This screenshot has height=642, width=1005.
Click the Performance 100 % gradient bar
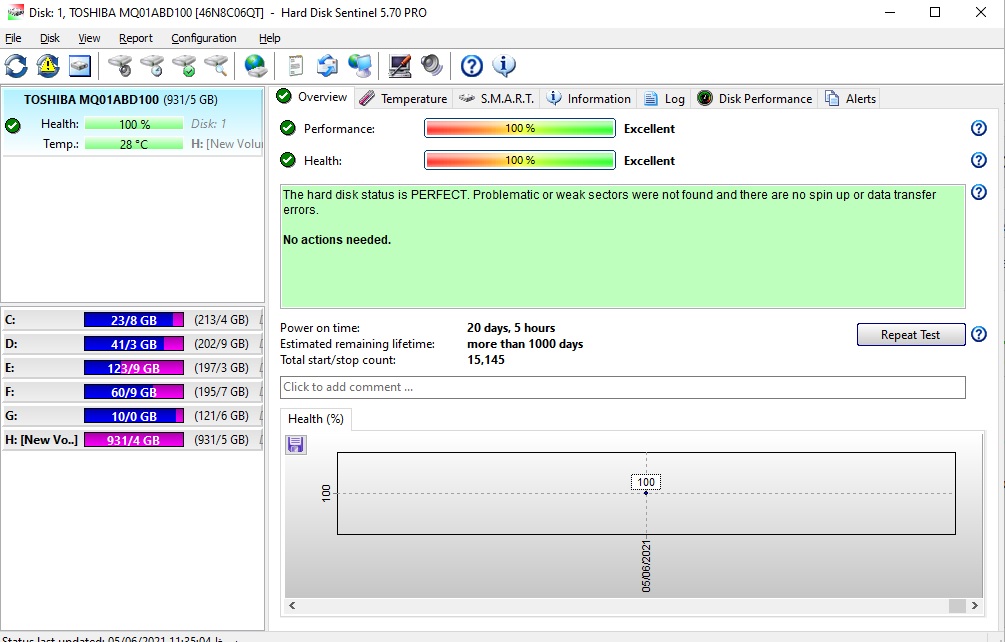520,128
